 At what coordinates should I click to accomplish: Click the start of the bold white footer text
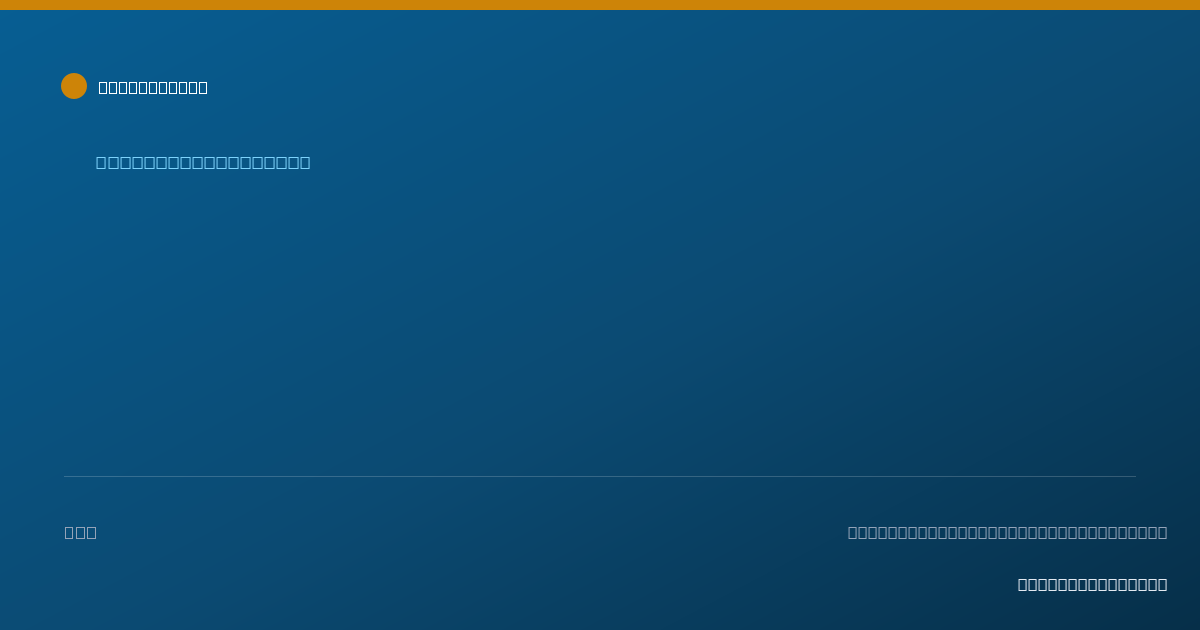[1024, 584]
